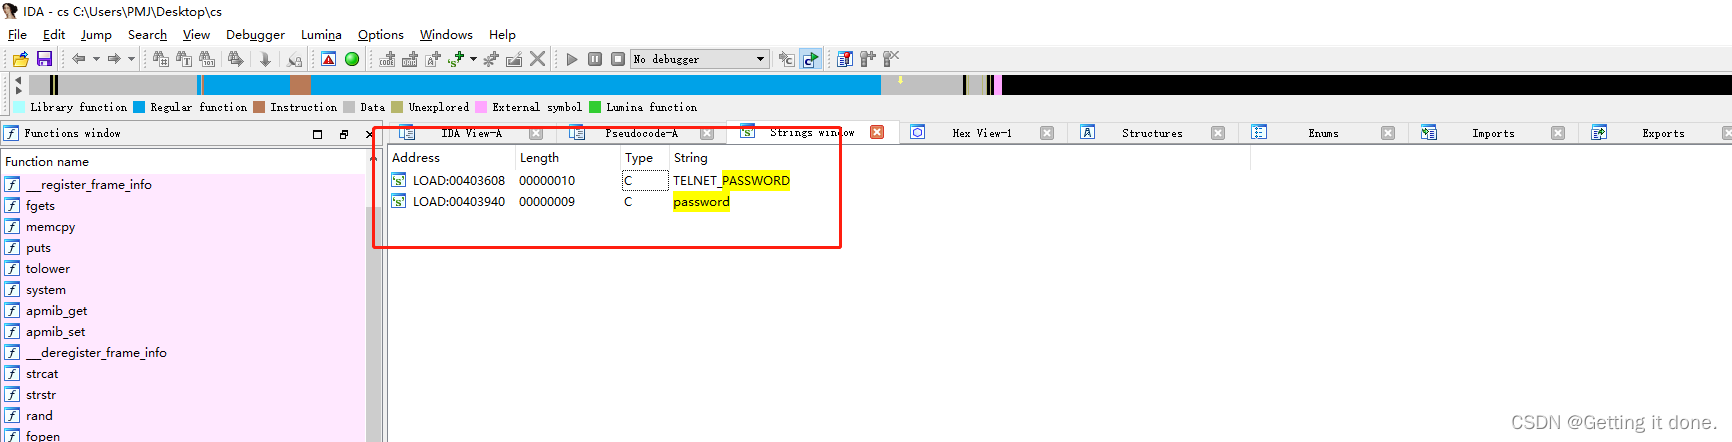Close the Hex View-1 tab
Image resolution: width=1732 pixels, height=442 pixels.
pos(1047,133)
